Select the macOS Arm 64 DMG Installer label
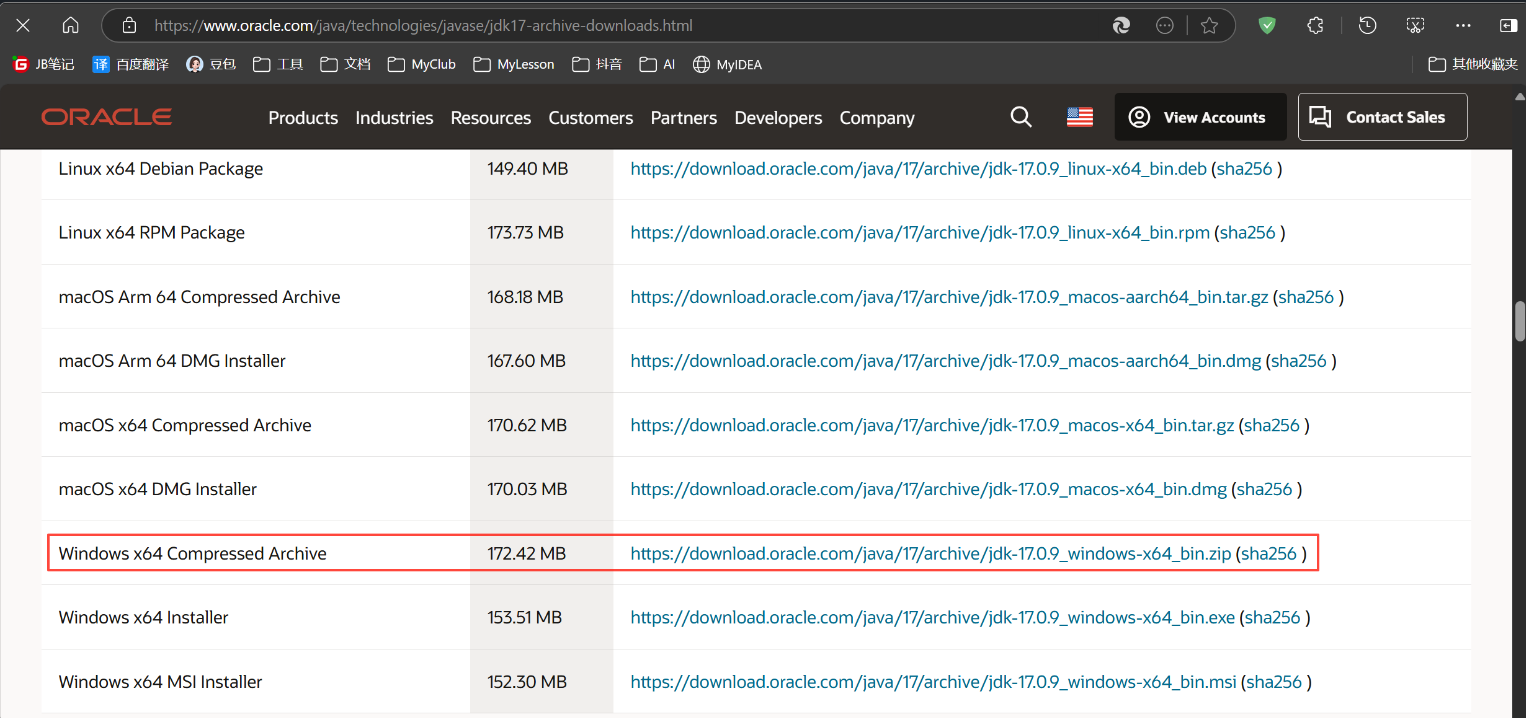 (172, 361)
